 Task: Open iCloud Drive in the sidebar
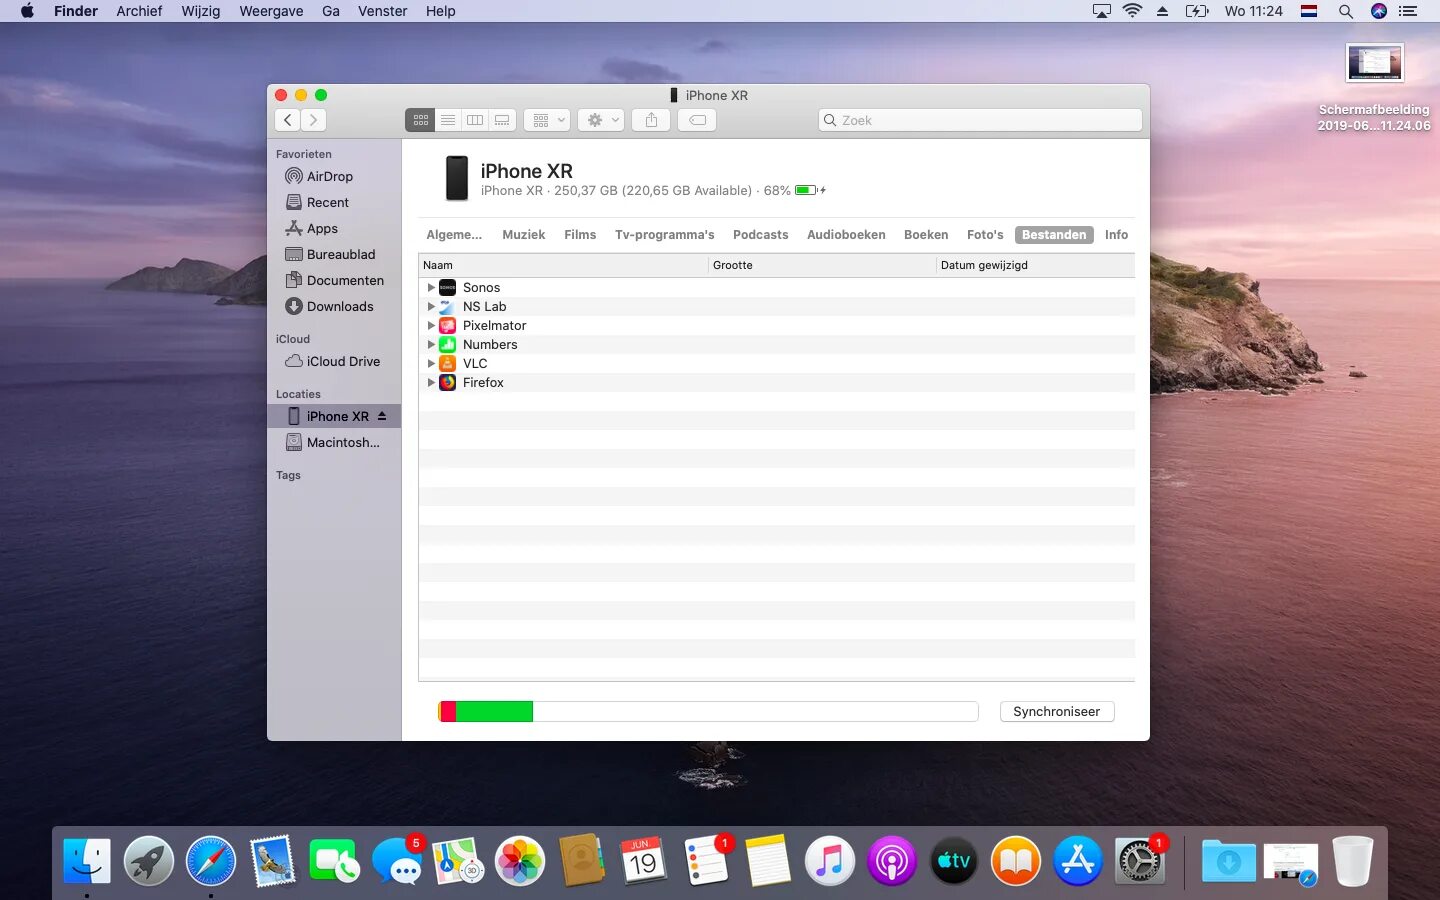click(333, 361)
